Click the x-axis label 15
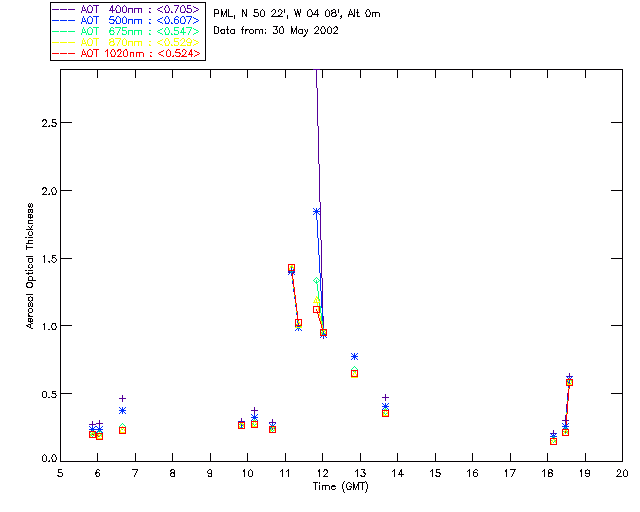The height and width of the screenshot is (512, 640). 435,473
